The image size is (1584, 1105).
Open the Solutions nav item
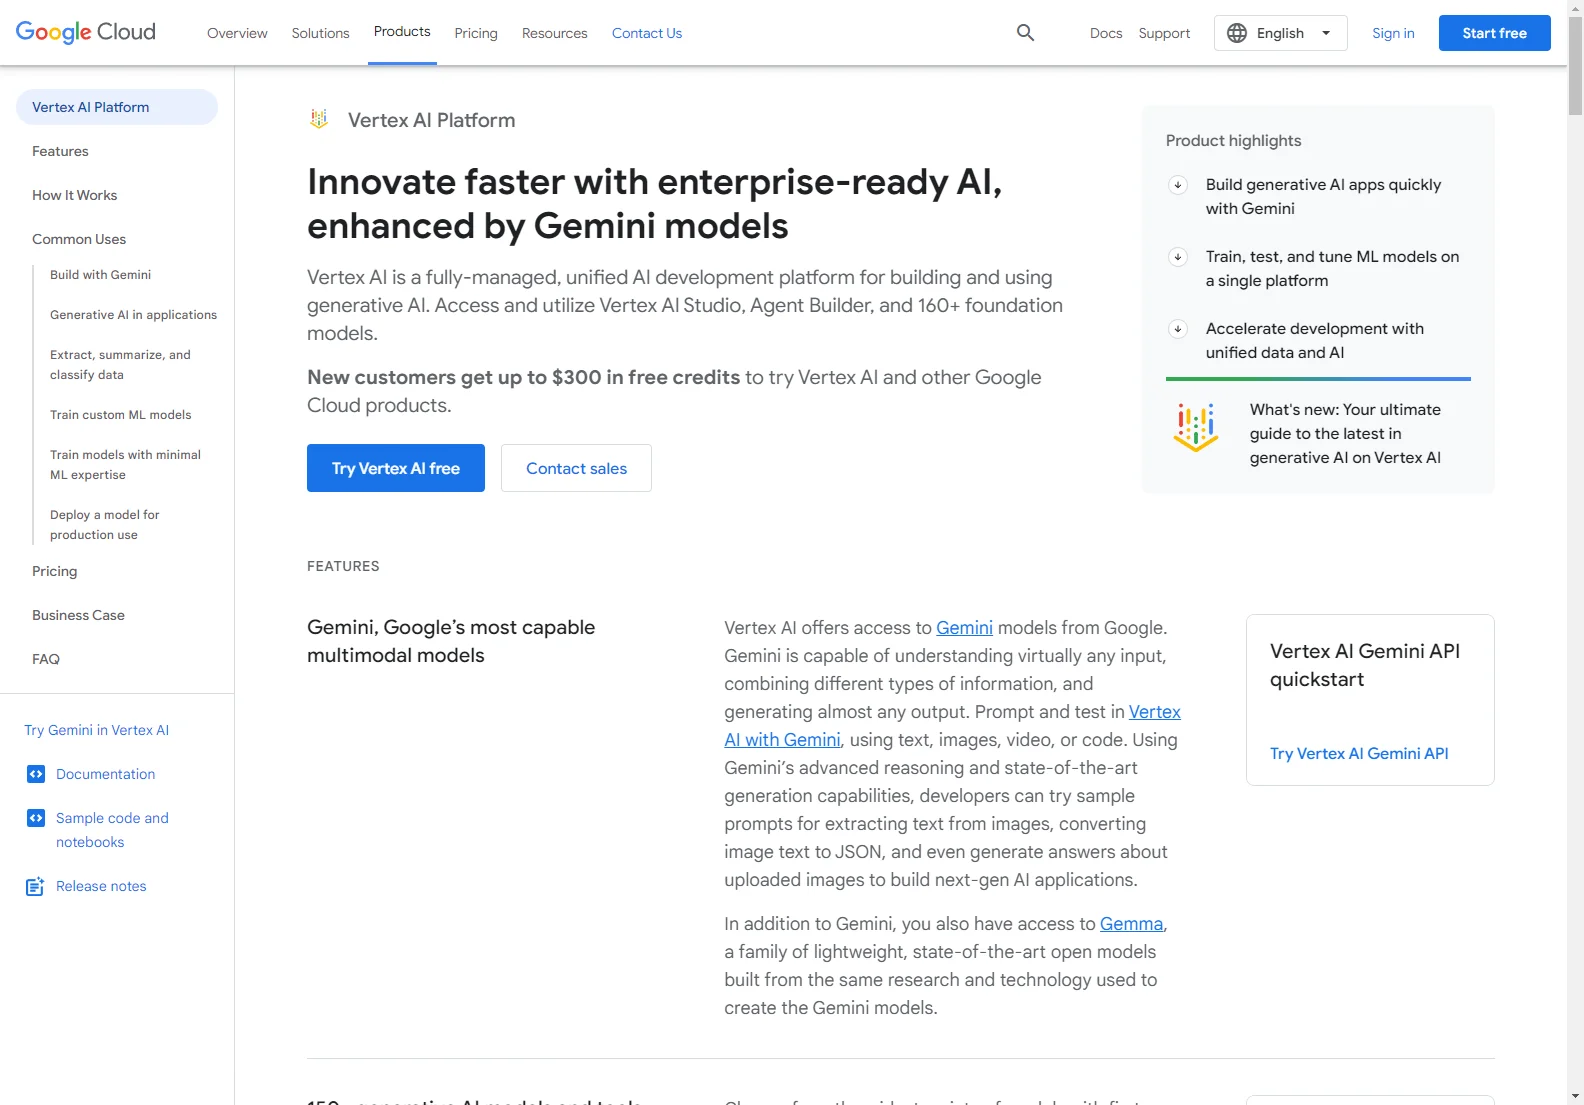tap(321, 33)
